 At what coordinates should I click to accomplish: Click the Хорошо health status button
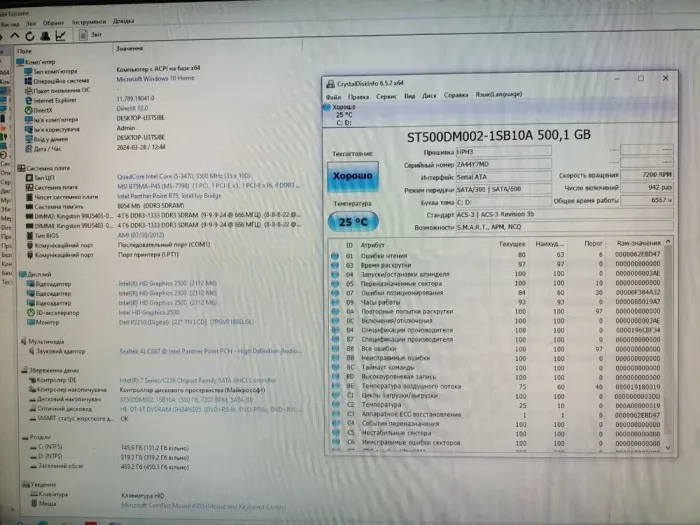[350, 176]
